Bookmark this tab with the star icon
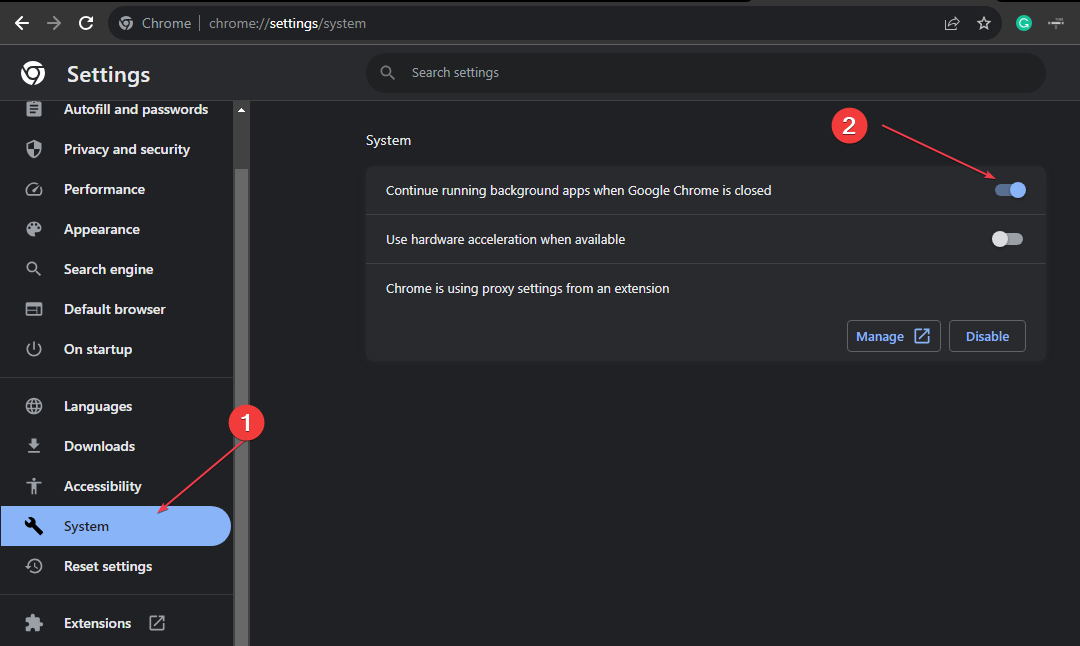Screen dimensions: 1080x646 [984, 23]
